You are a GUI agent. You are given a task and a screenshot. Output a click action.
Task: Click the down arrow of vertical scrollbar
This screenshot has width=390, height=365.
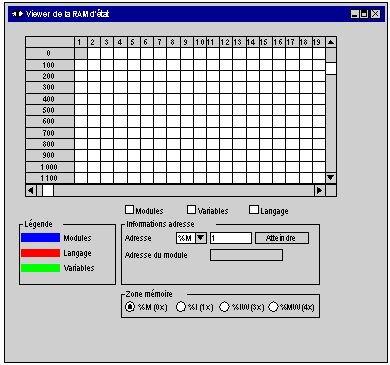tap(331, 178)
